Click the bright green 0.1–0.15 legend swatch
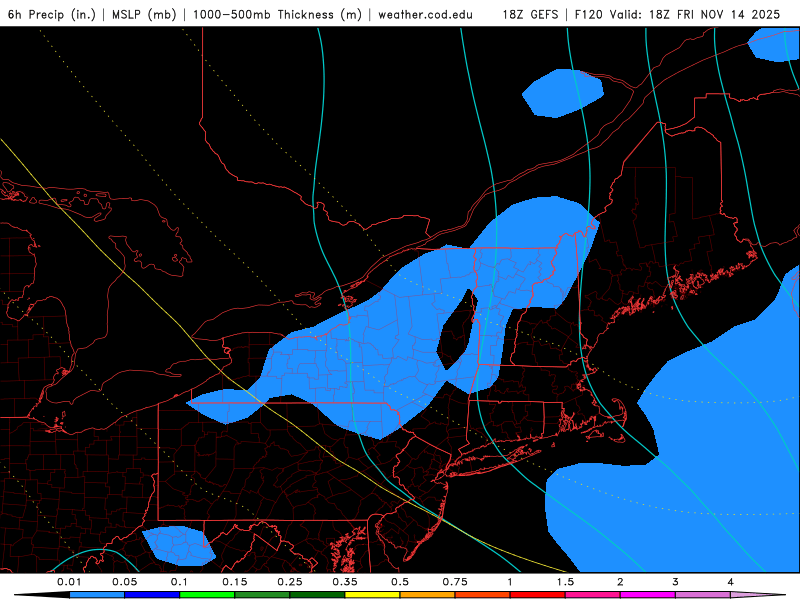This screenshot has width=800, height=600. coord(207,595)
